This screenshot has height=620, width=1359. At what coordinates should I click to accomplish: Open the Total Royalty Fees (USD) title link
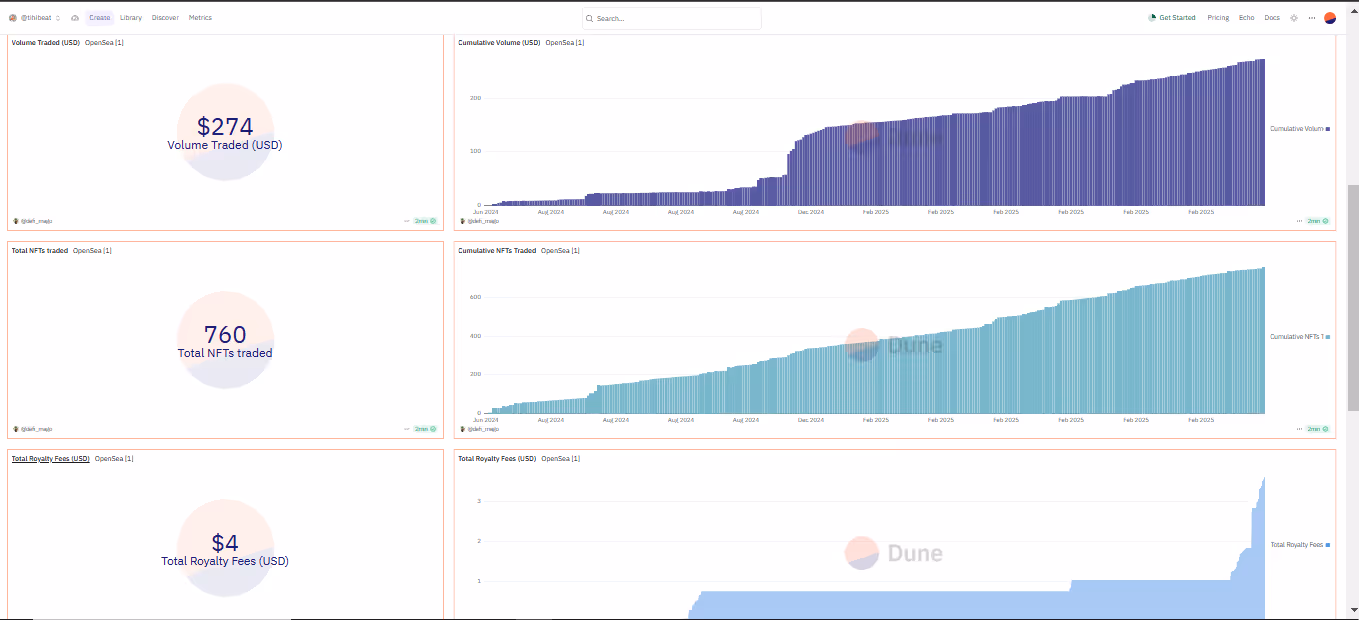[x=50, y=459]
